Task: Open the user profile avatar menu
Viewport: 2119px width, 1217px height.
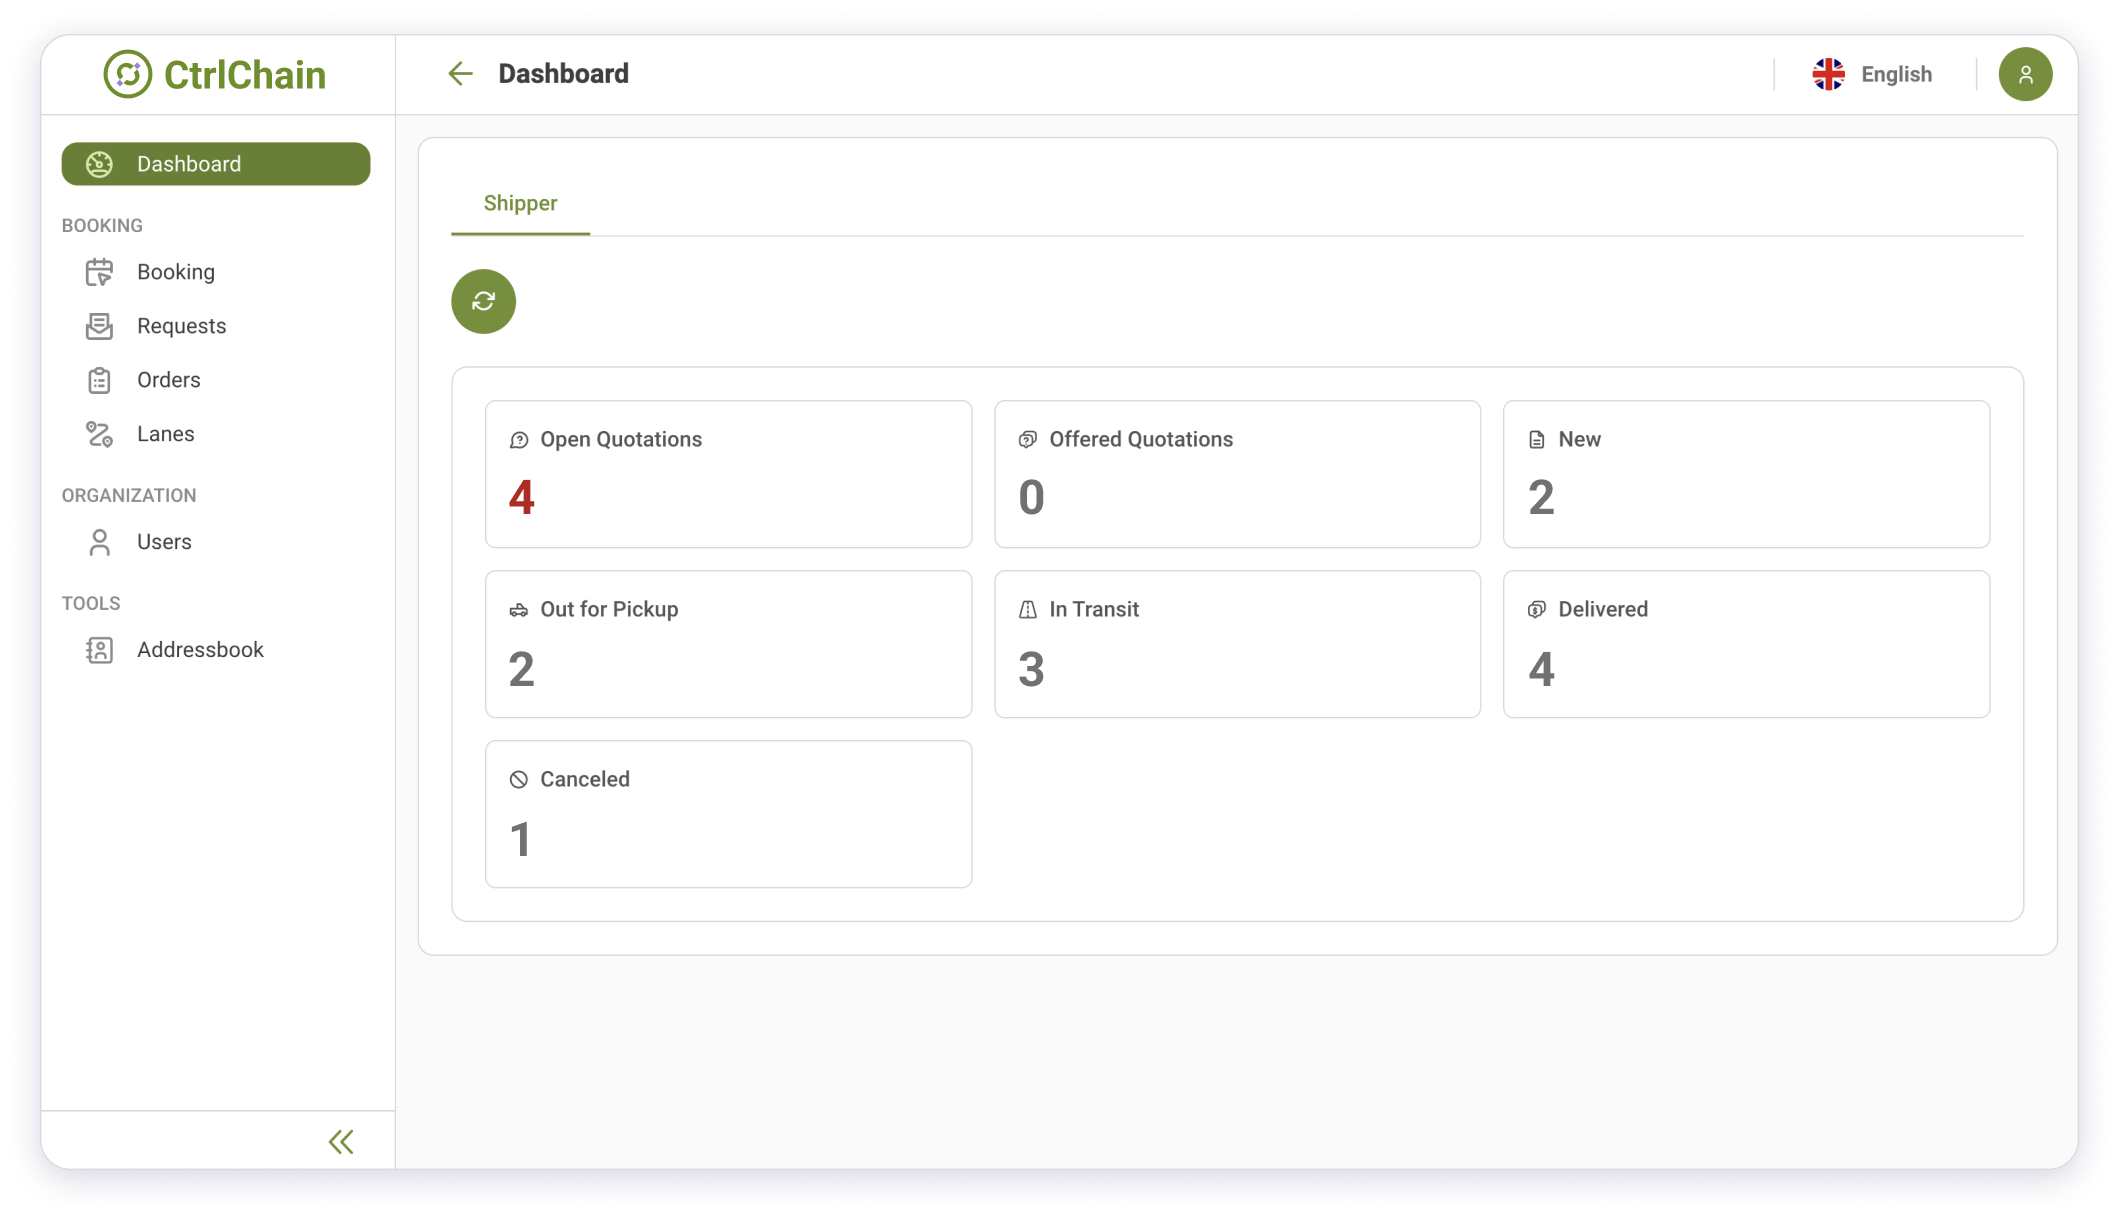Action: click(x=2025, y=74)
